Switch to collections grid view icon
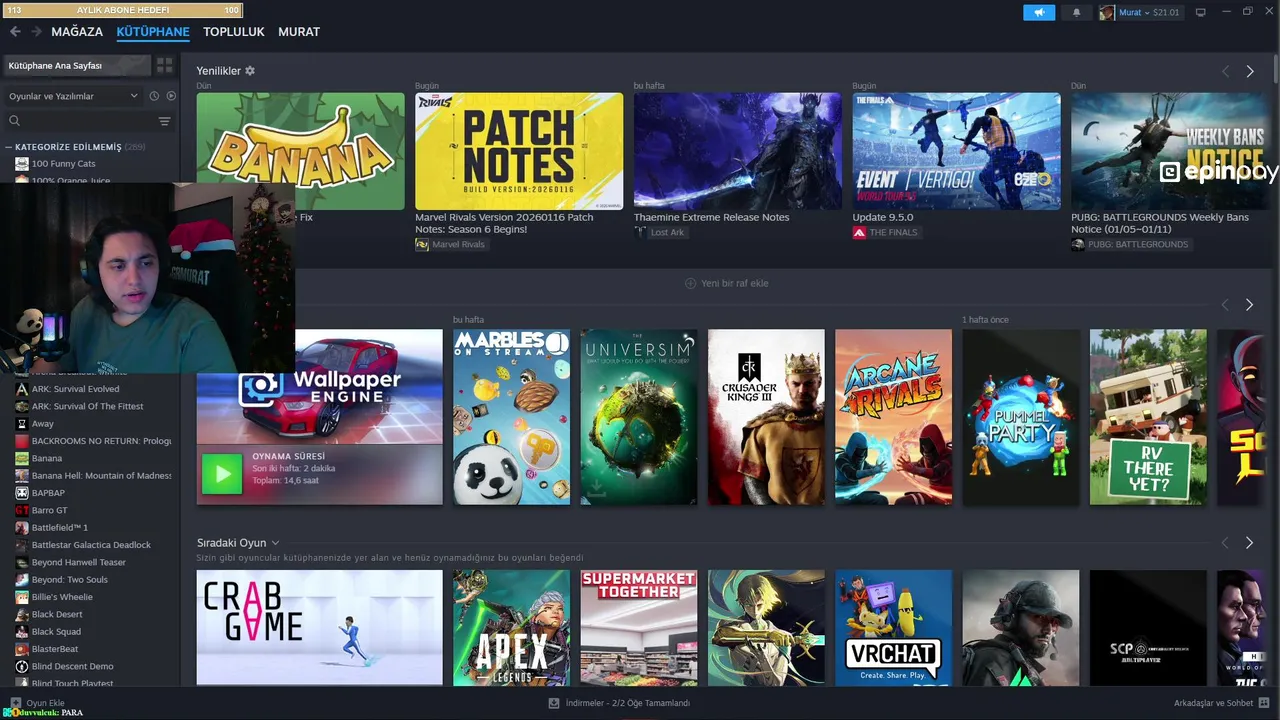This screenshot has height=720, width=1280. click(x=165, y=65)
